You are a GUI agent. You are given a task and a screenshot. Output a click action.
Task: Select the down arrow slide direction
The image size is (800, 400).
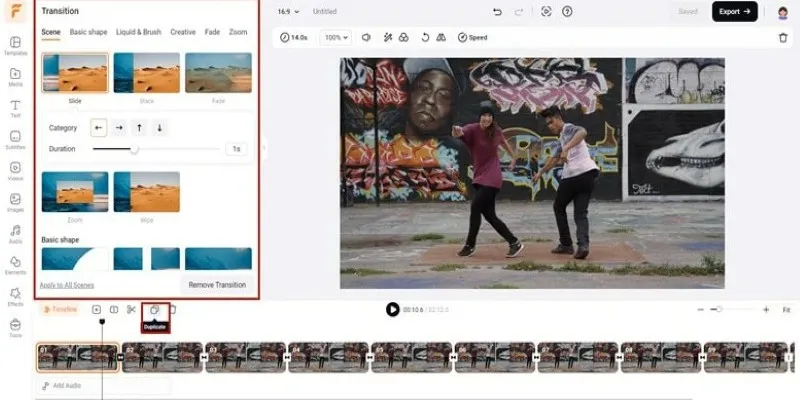160,128
